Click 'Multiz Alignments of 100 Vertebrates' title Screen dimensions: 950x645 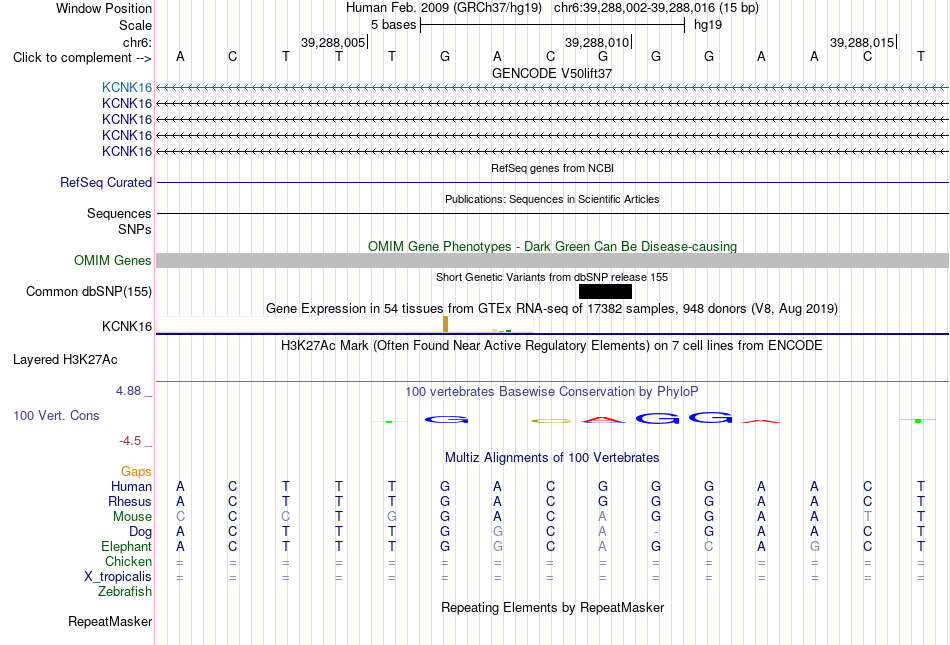tap(552, 458)
